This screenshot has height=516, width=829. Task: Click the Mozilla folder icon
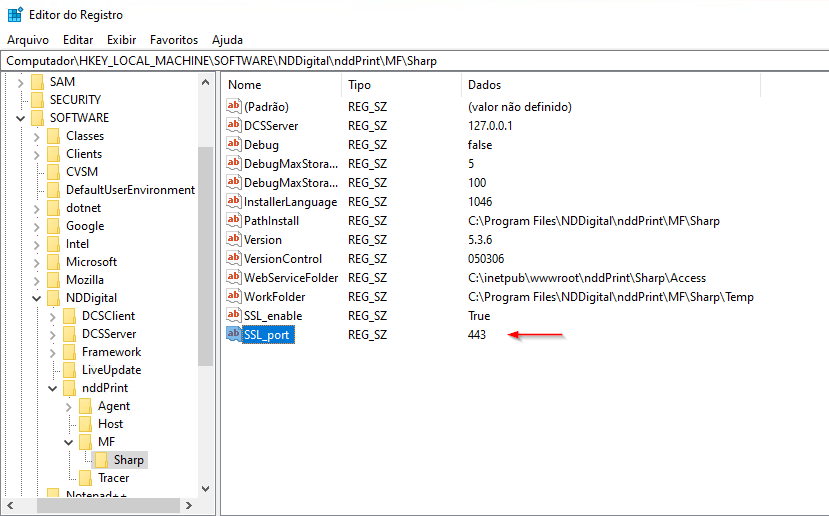(x=54, y=280)
